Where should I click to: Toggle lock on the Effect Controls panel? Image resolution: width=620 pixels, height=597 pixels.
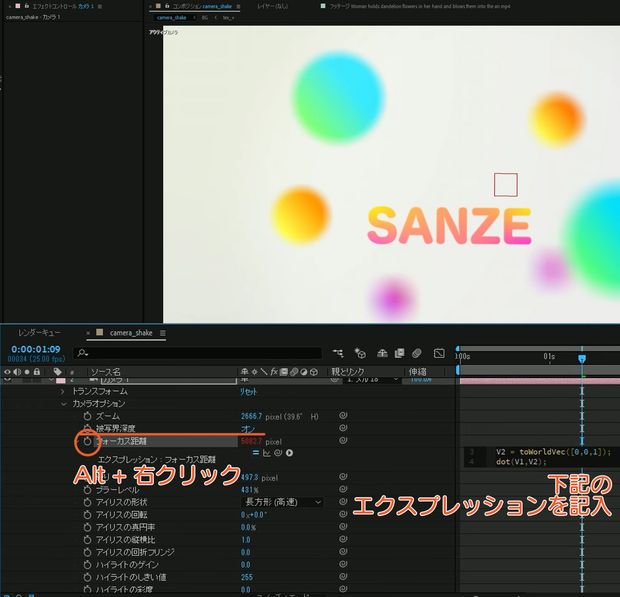coord(26,6)
